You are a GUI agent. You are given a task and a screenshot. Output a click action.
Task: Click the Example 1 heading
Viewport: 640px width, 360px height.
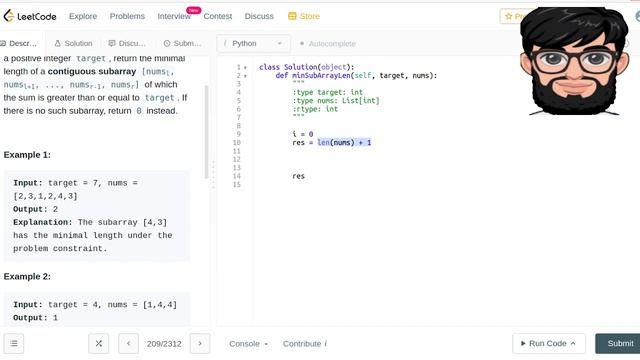click(27, 155)
